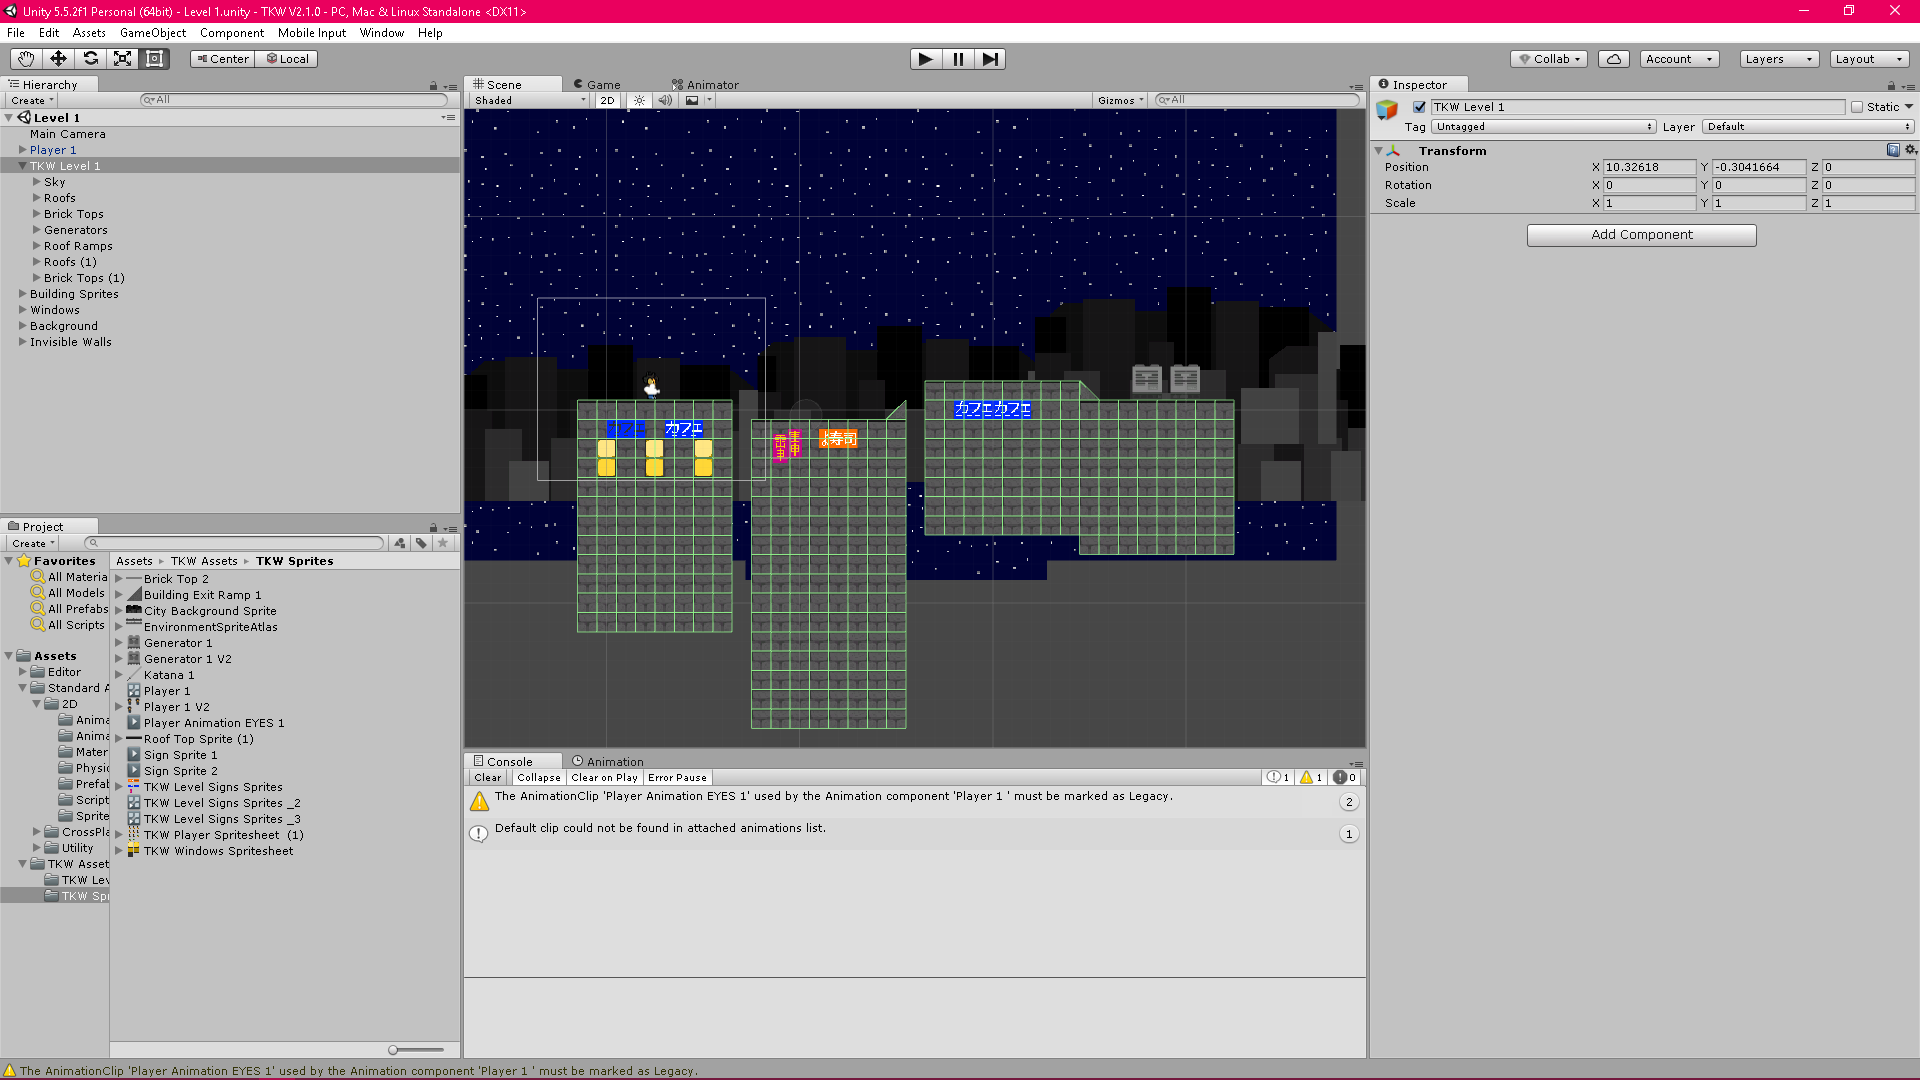
Task: Select the Rect Transform tool
Action: tap(154, 59)
